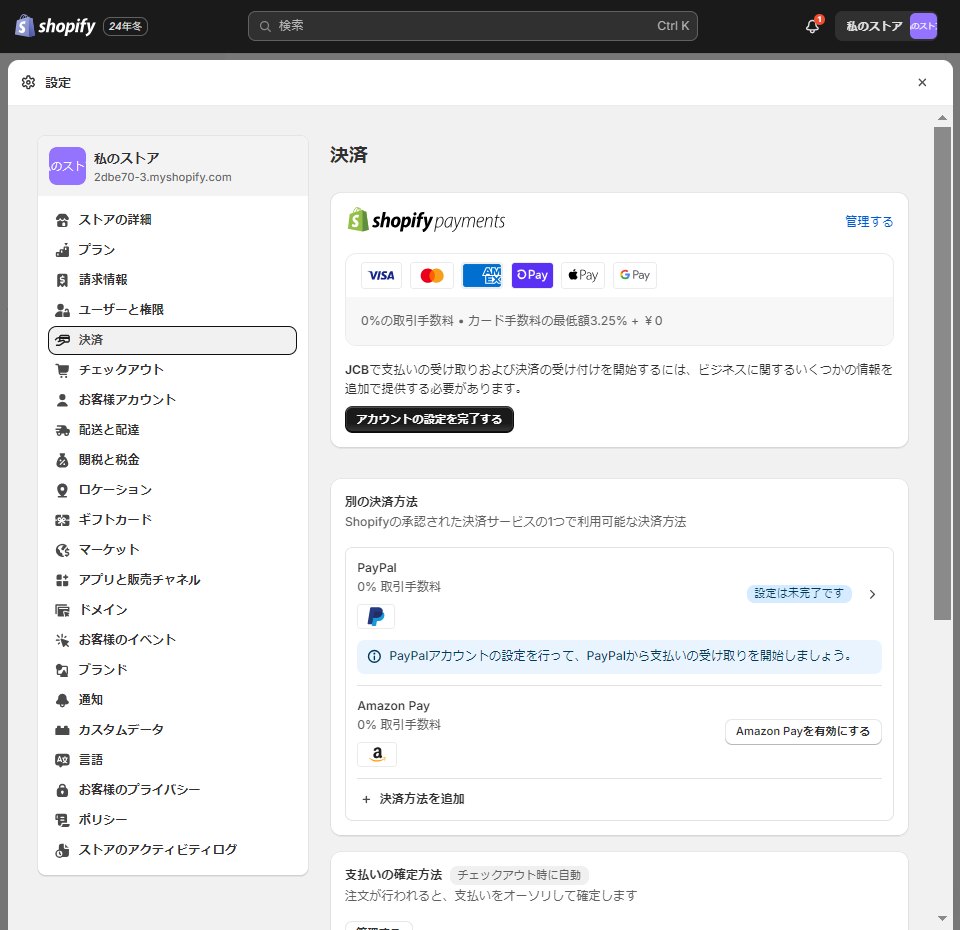
Task: Select the 決済 sidebar item
Action: point(172,340)
